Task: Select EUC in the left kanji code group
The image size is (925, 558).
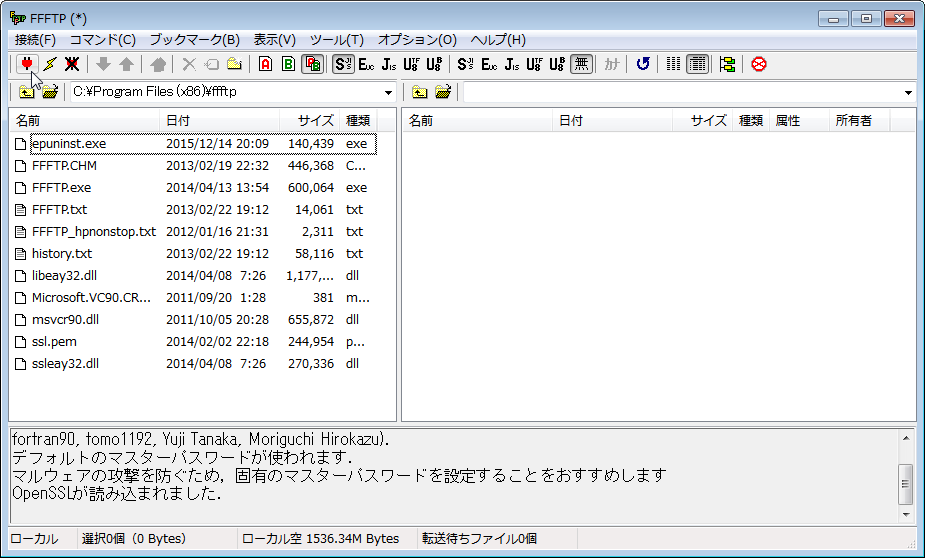Action: pos(366,64)
